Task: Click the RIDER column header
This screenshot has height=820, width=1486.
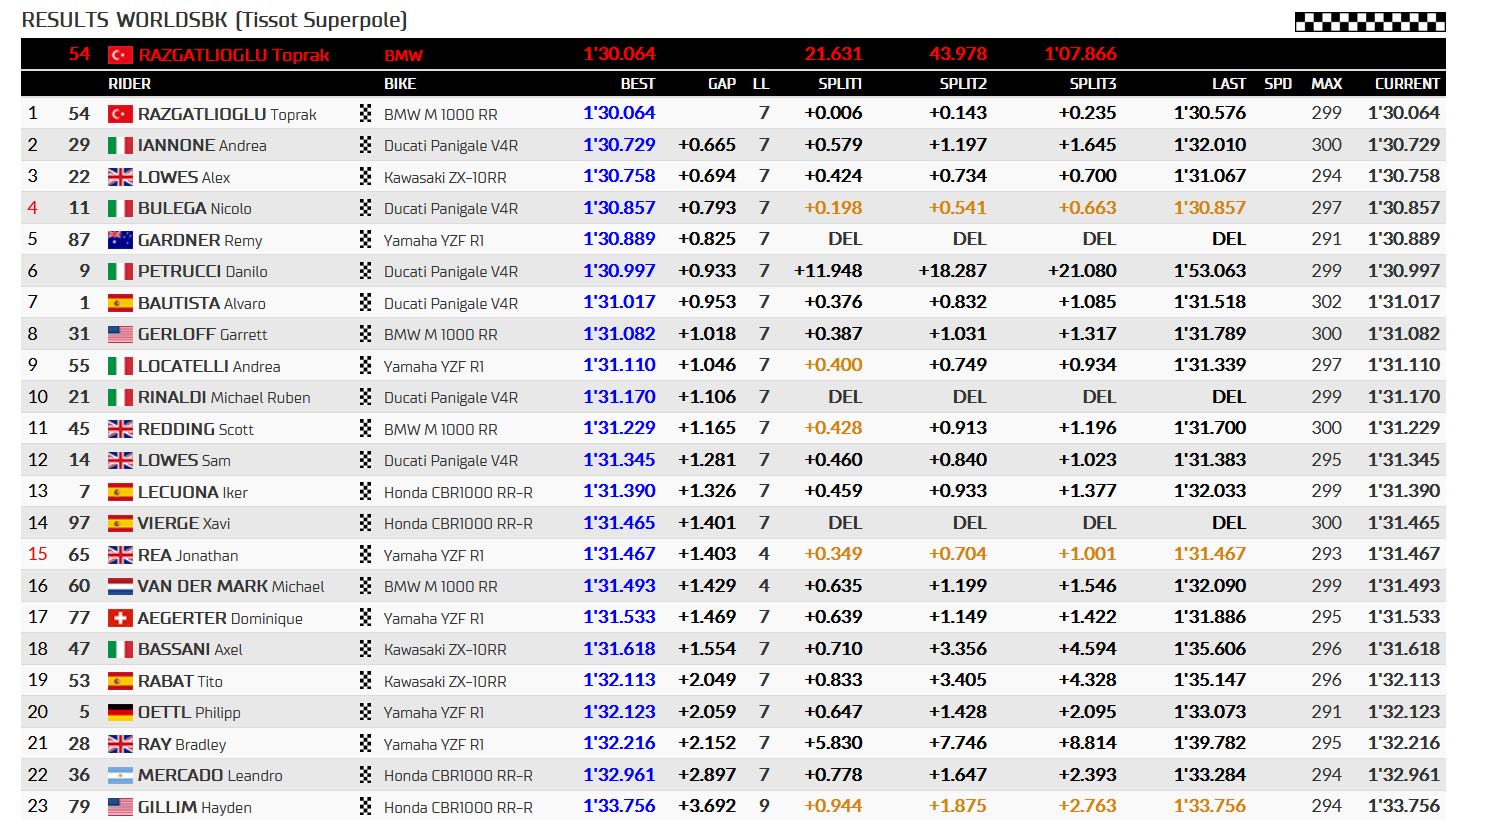Action: (x=130, y=84)
